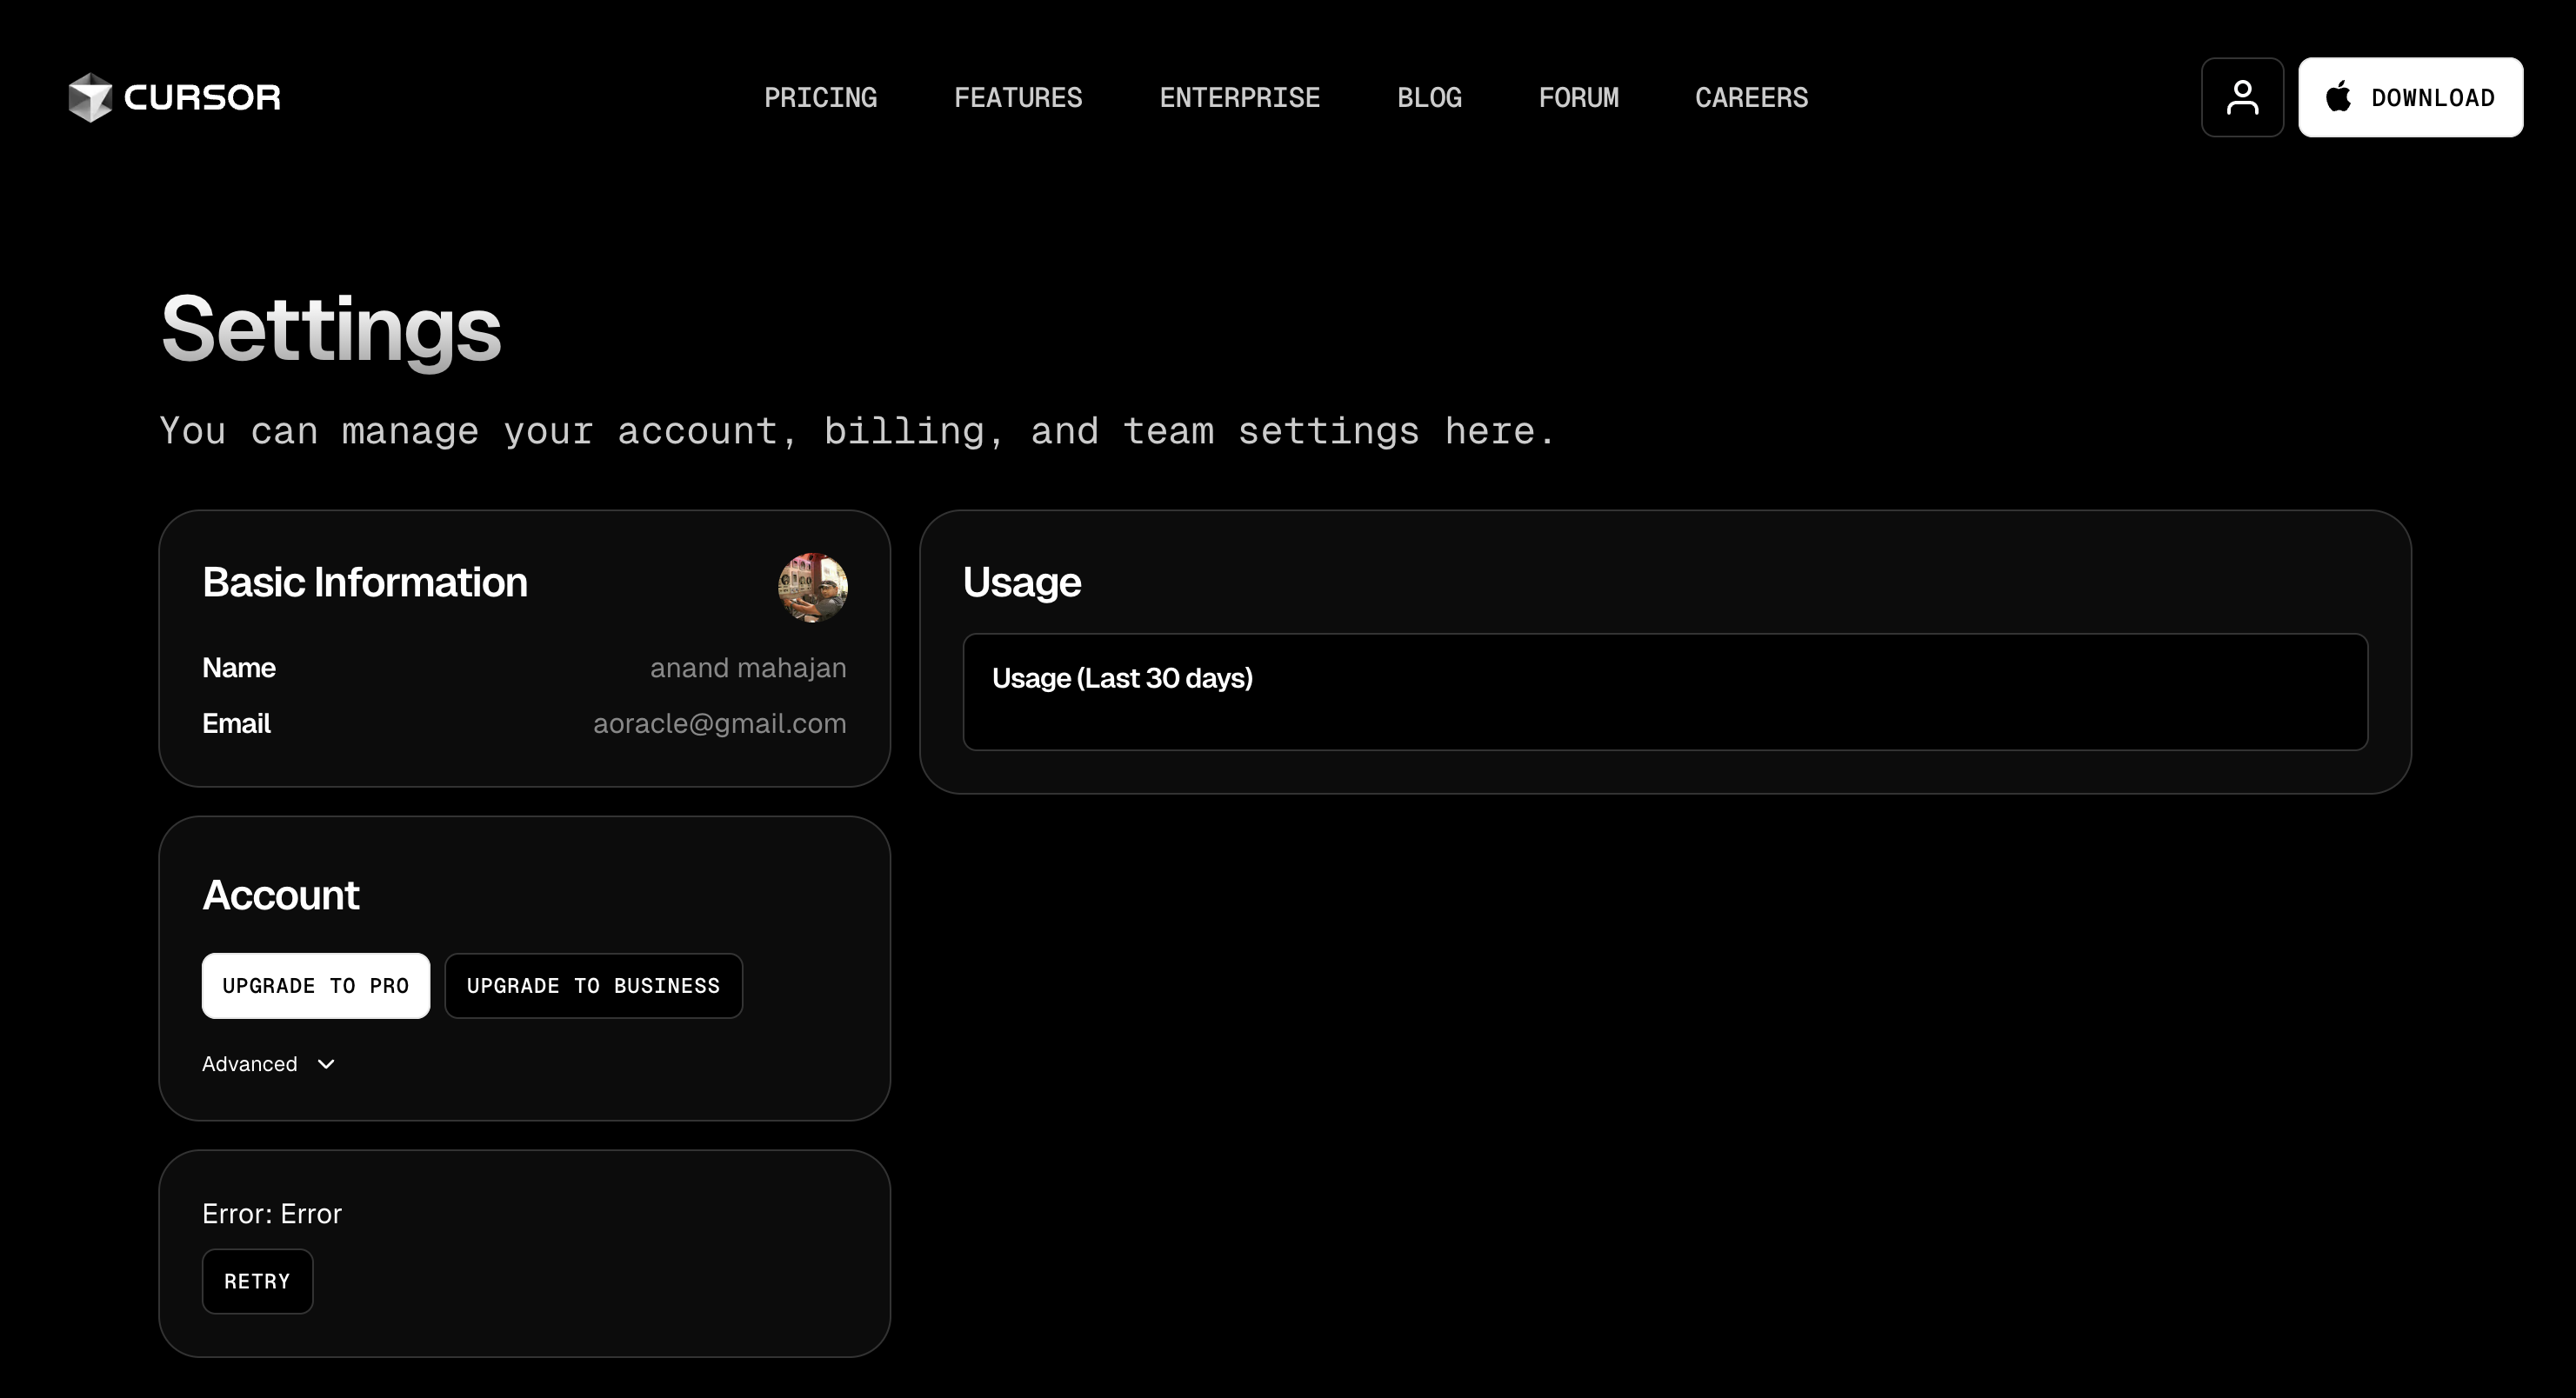
Task: Expand the Advanced account options
Action: (250, 1064)
